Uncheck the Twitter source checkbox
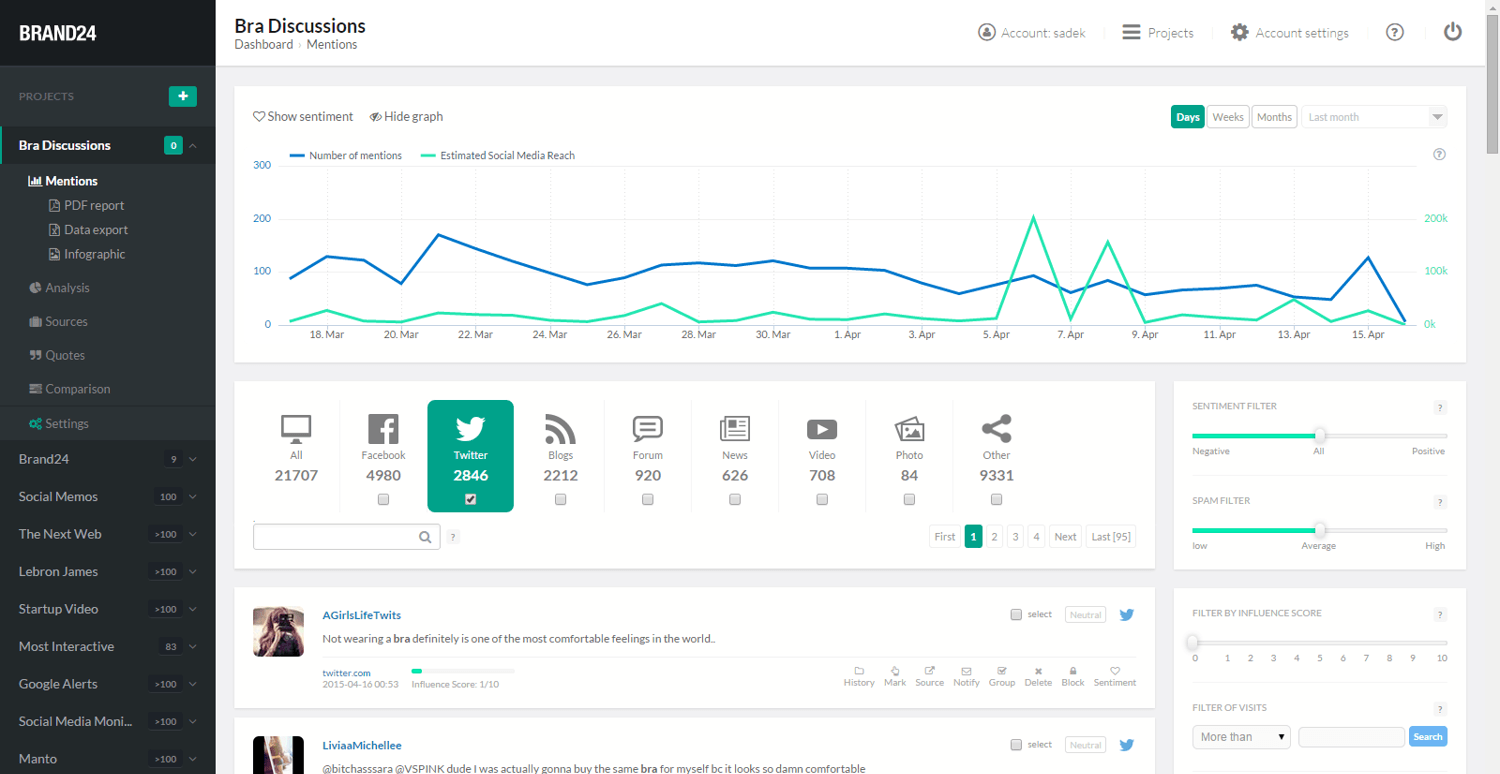Screen dimensions: 1500x774 [x=470, y=499]
